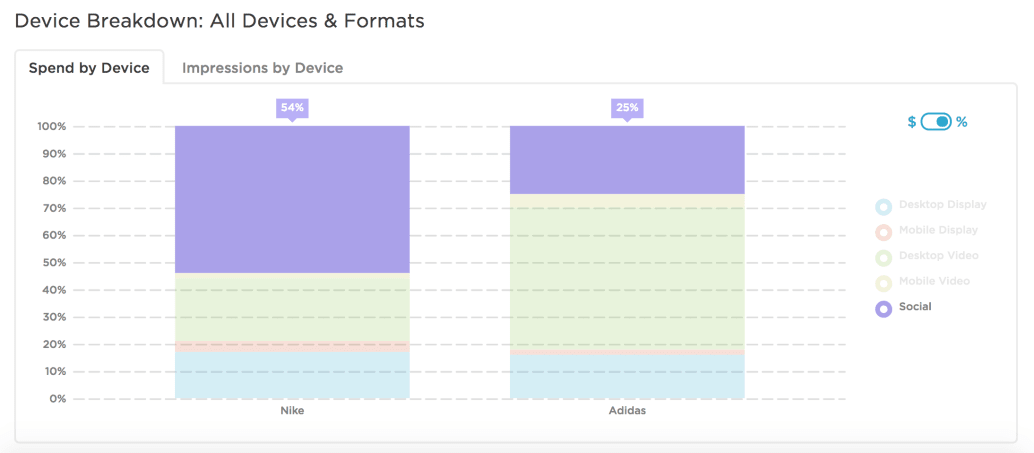Click the percent sign unit label

[961, 122]
